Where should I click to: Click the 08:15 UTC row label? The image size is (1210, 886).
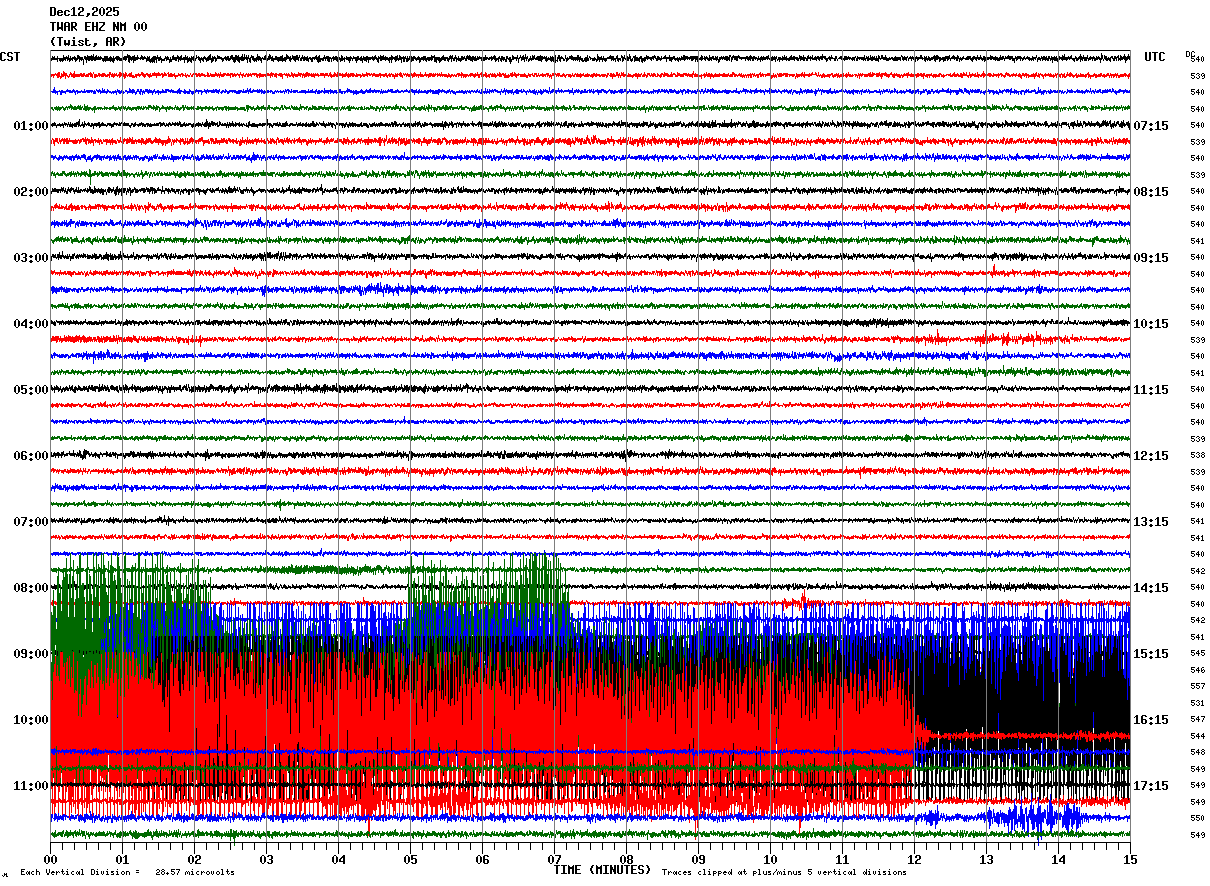pyautogui.click(x=1151, y=192)
